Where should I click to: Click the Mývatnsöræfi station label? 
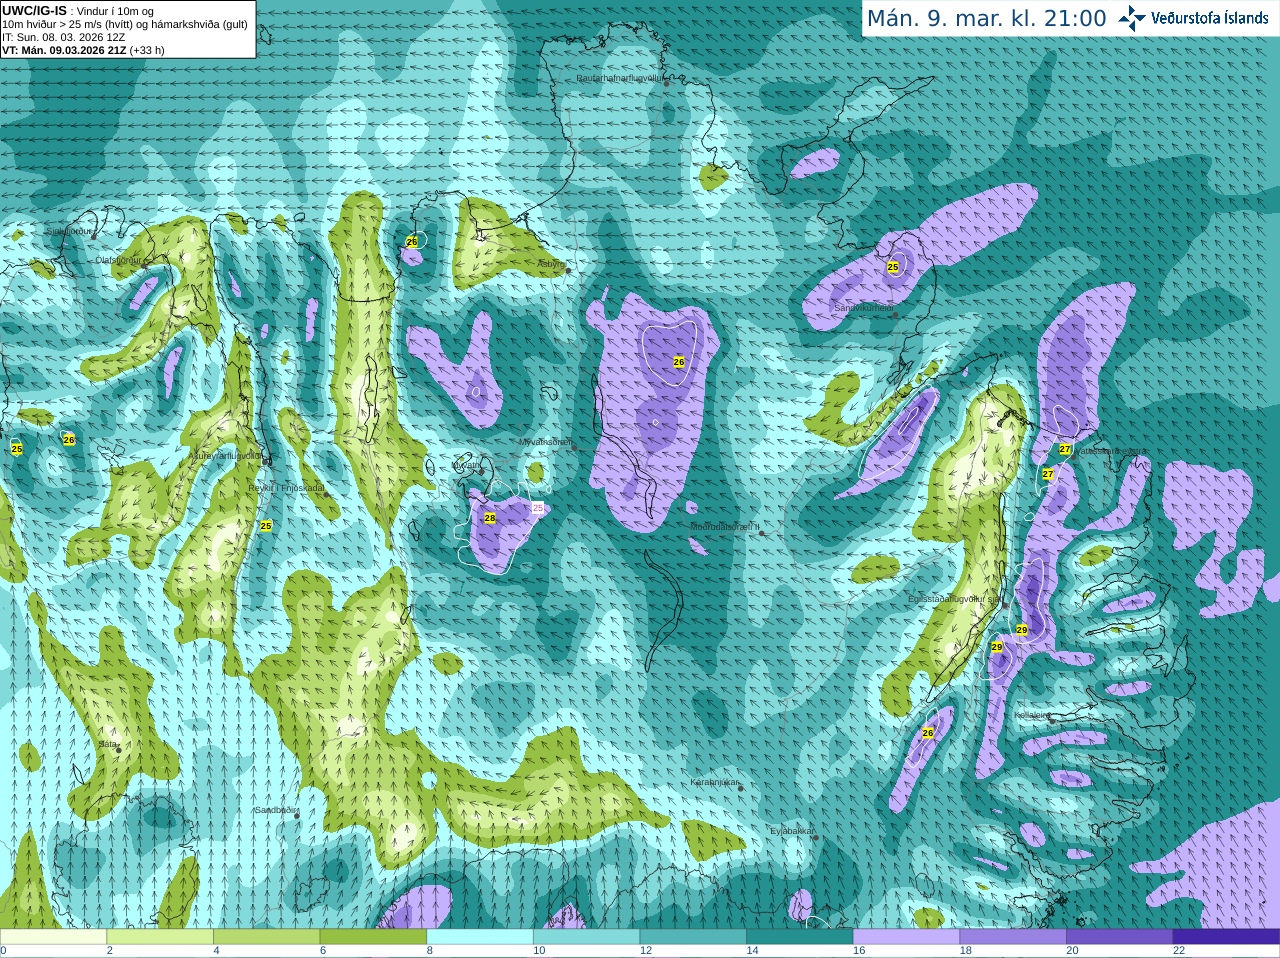coord(545,442)
